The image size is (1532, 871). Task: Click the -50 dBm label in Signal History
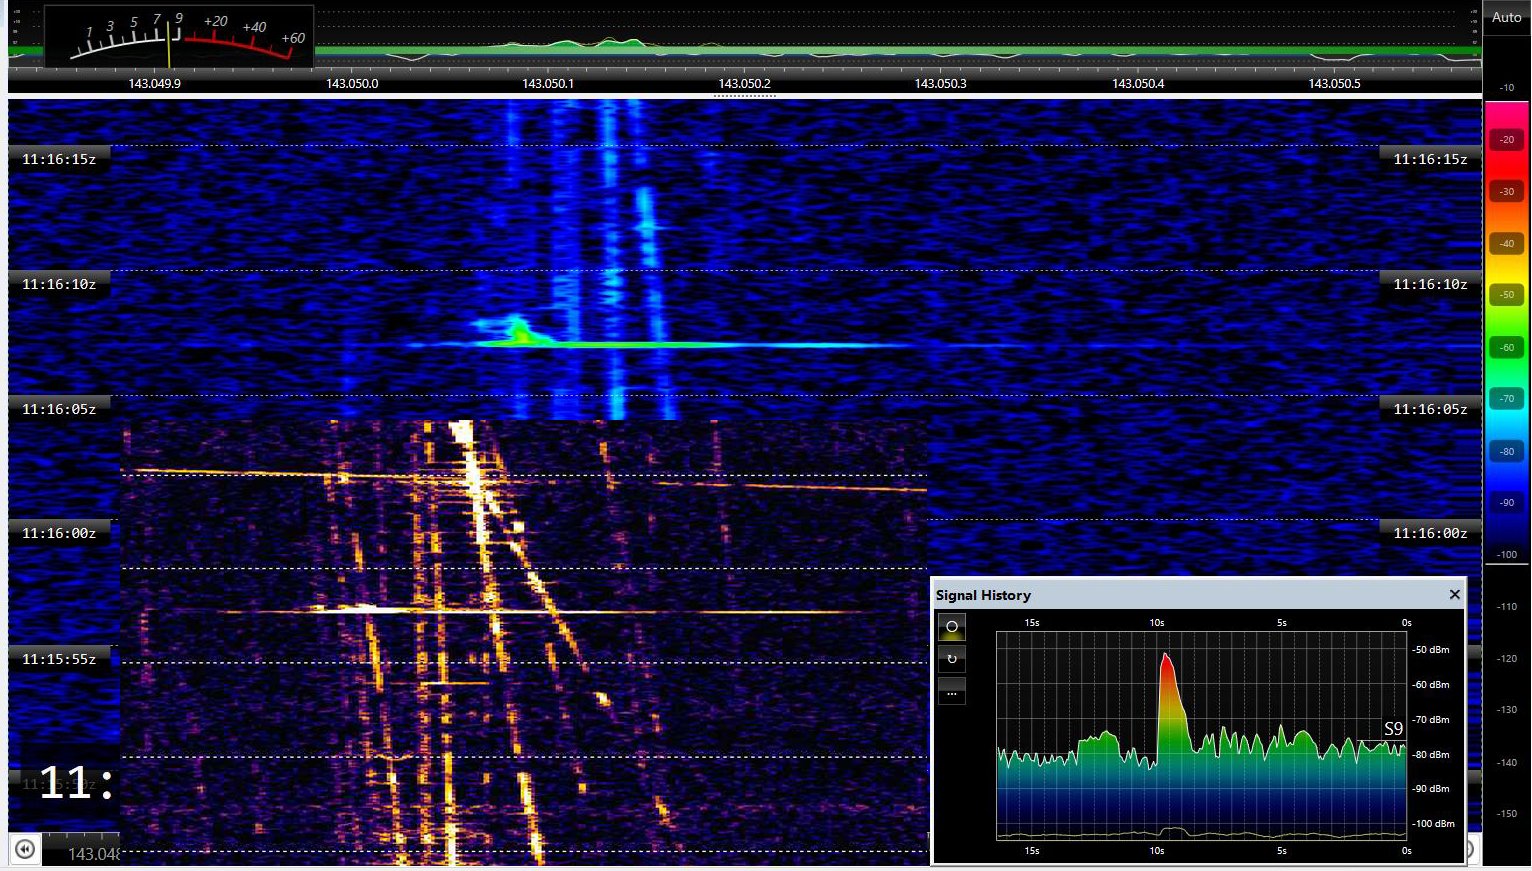click(1431, 650)
